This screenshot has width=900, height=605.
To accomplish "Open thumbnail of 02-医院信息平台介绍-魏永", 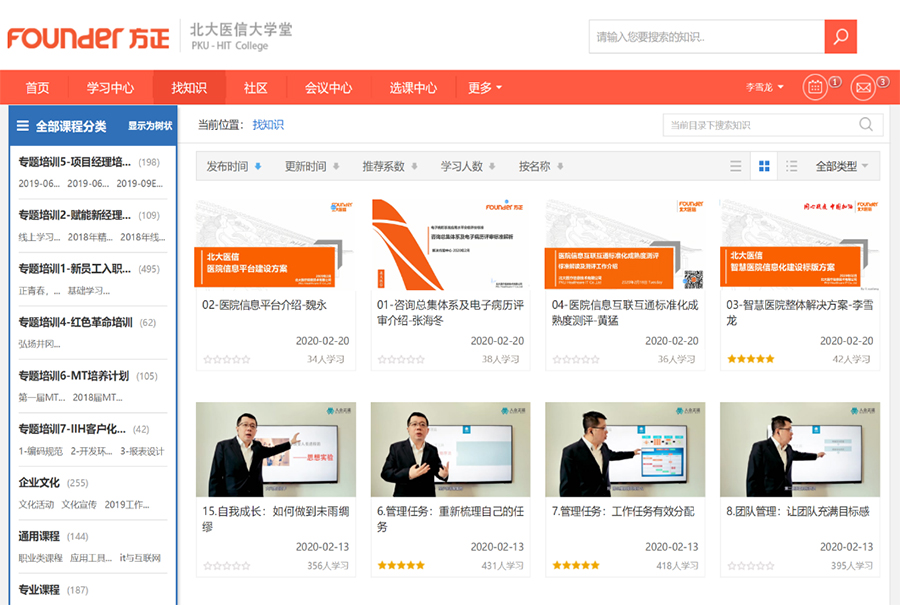I will [x=276, y=245].
